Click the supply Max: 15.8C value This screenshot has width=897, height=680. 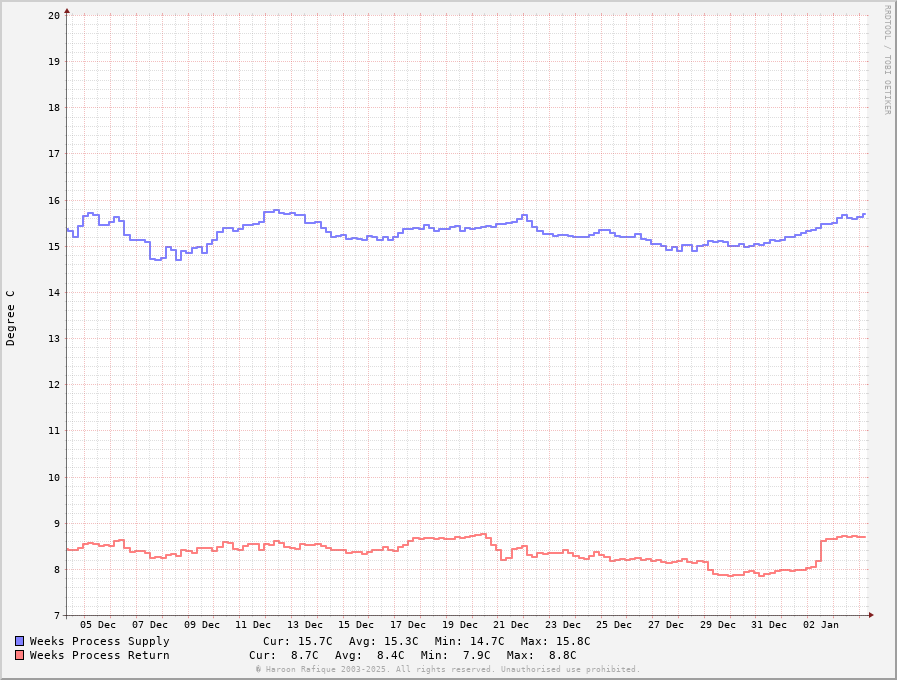tap(555, 641)
